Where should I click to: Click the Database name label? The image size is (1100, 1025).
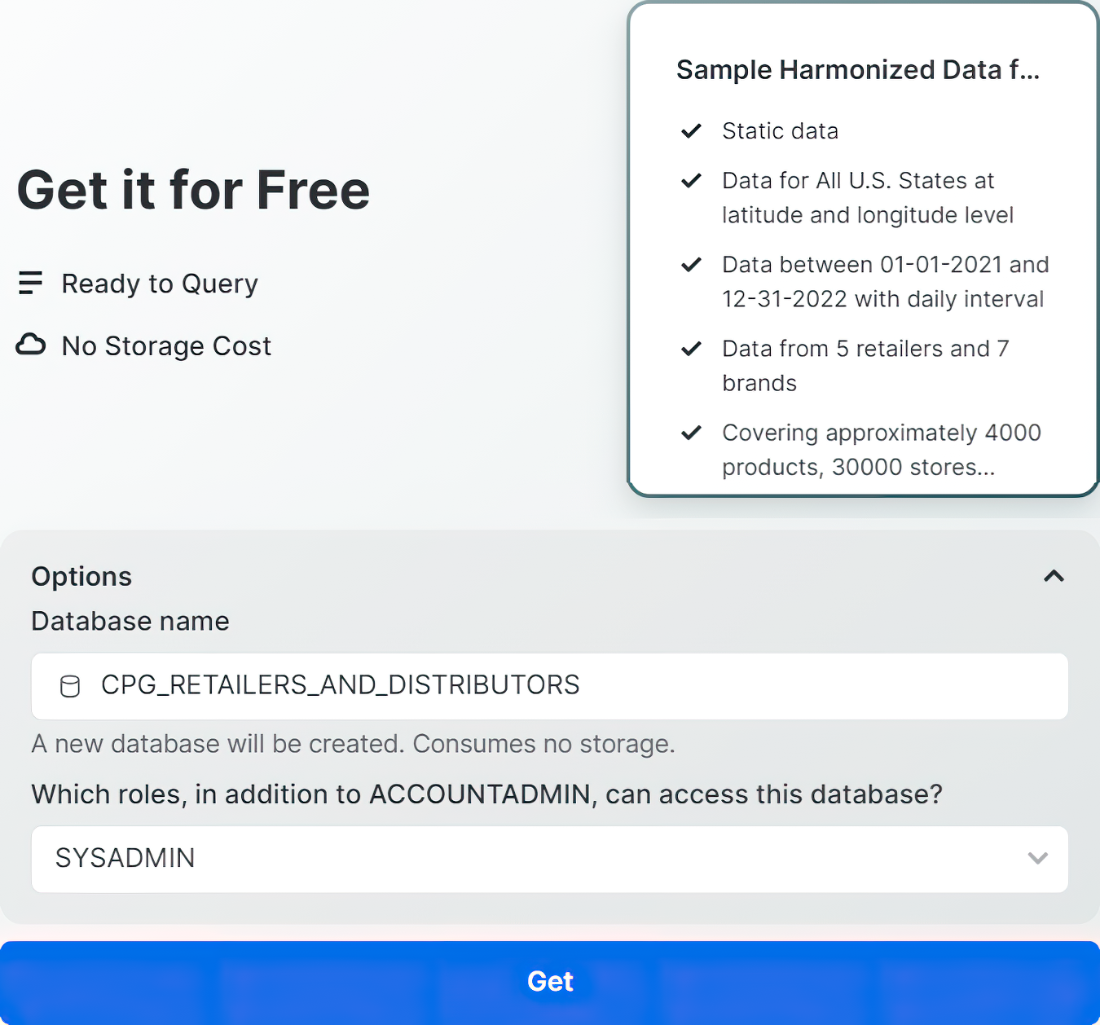(x=130, y=622)
